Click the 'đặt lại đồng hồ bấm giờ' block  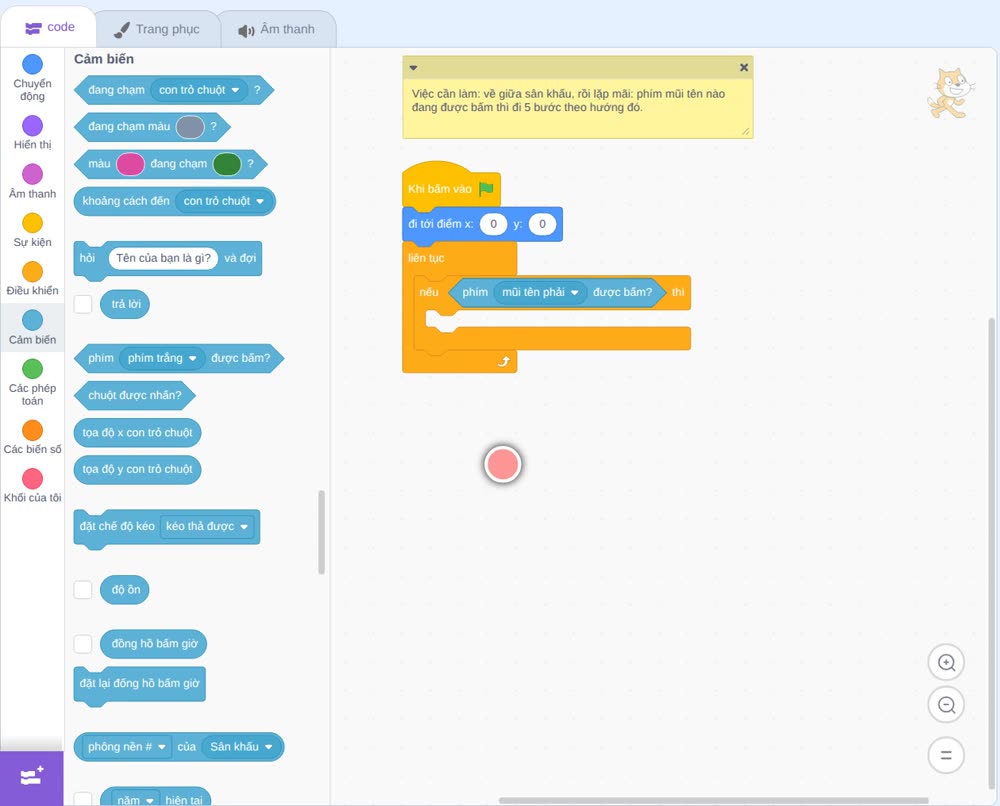140,684
